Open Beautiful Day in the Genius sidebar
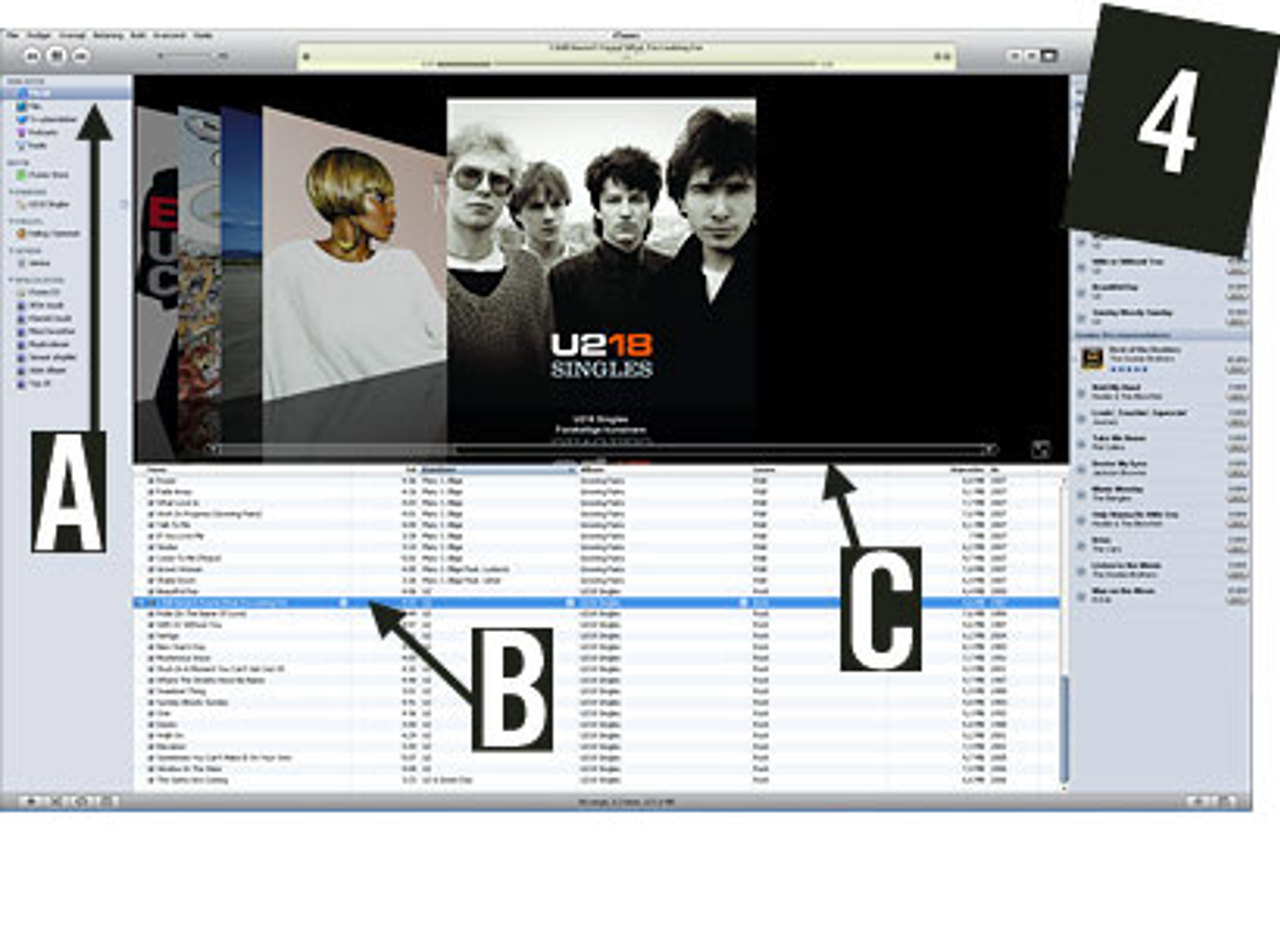1280x937 pixels. coord(1163,290)
